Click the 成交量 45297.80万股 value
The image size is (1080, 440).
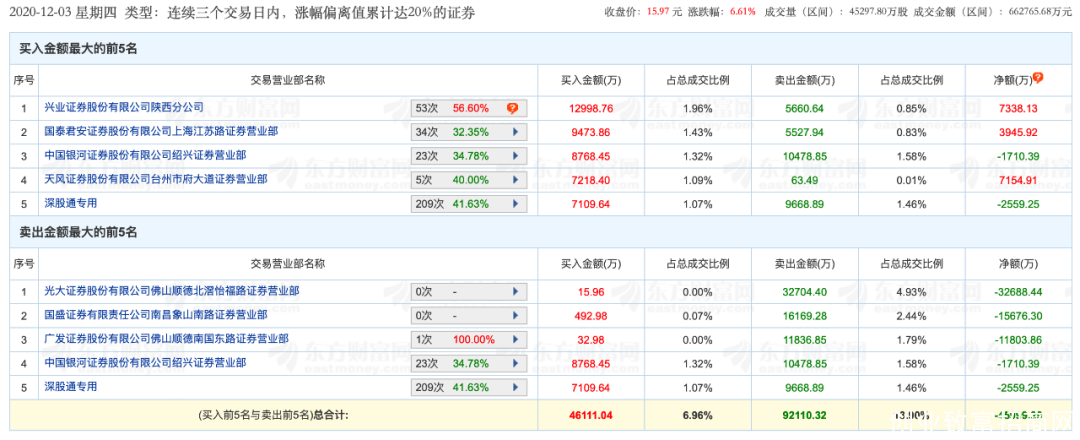click(x=879, y=12)
